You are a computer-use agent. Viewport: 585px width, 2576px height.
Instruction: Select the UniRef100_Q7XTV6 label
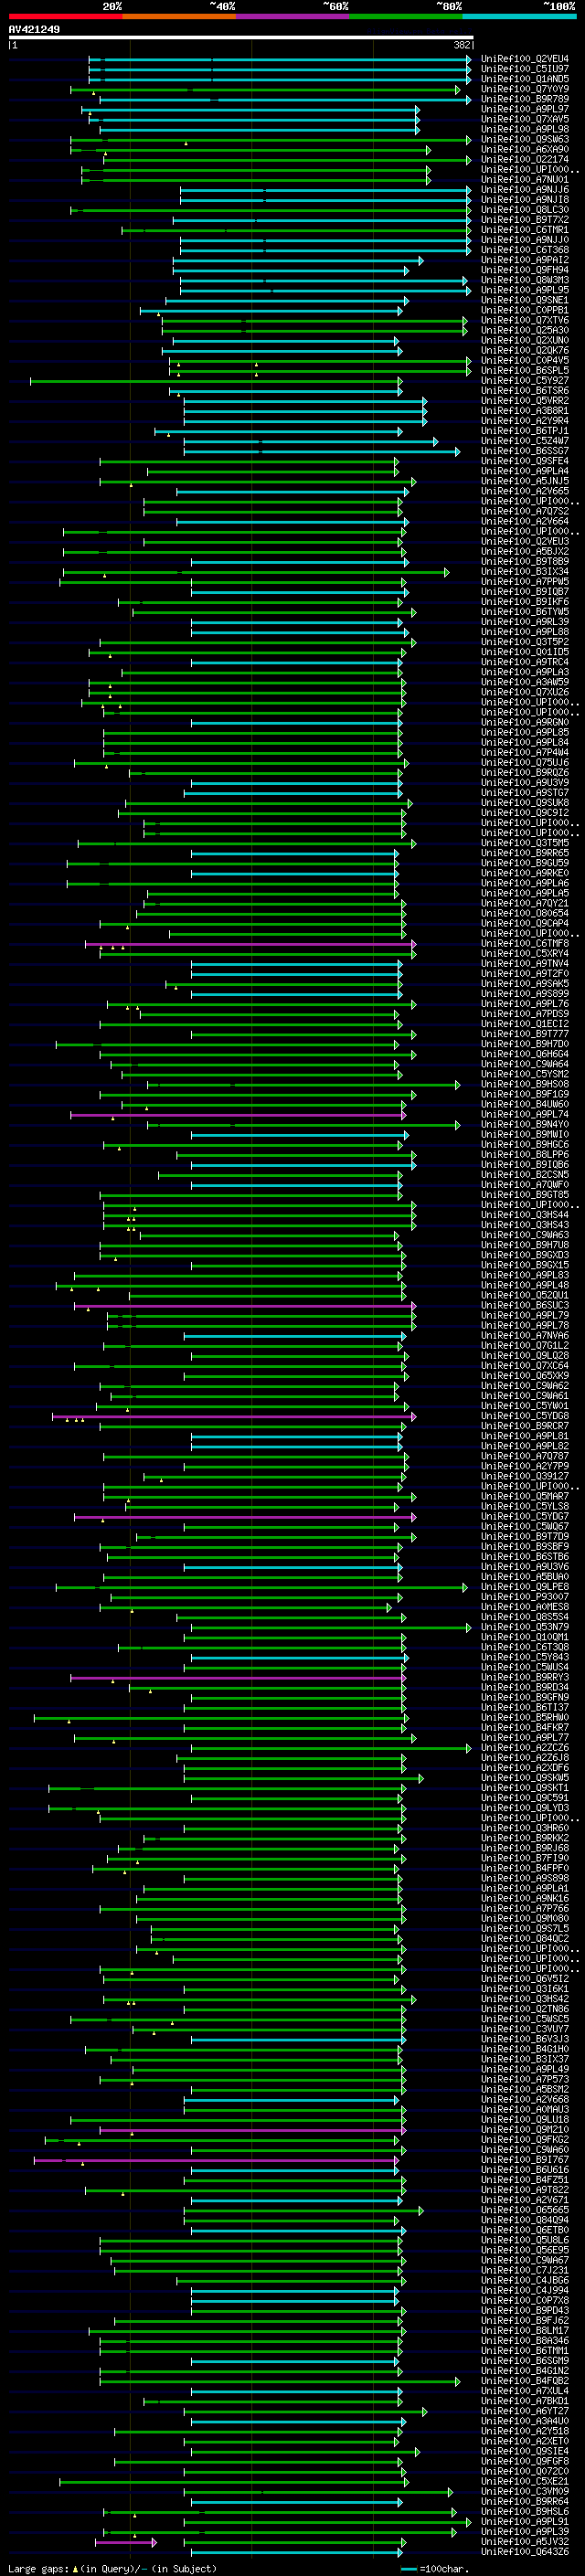[525, 321]
